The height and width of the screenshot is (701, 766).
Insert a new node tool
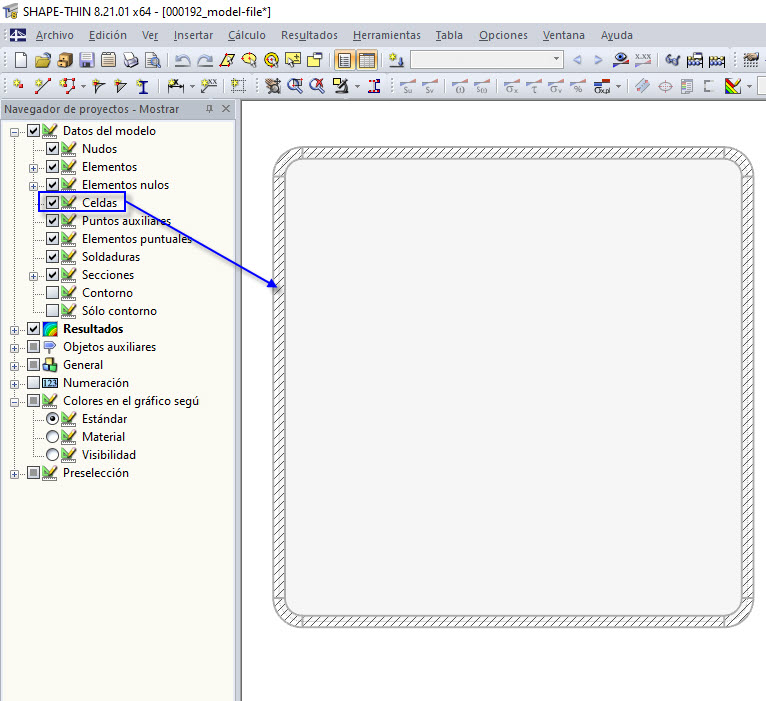click(x=19, y=86)
